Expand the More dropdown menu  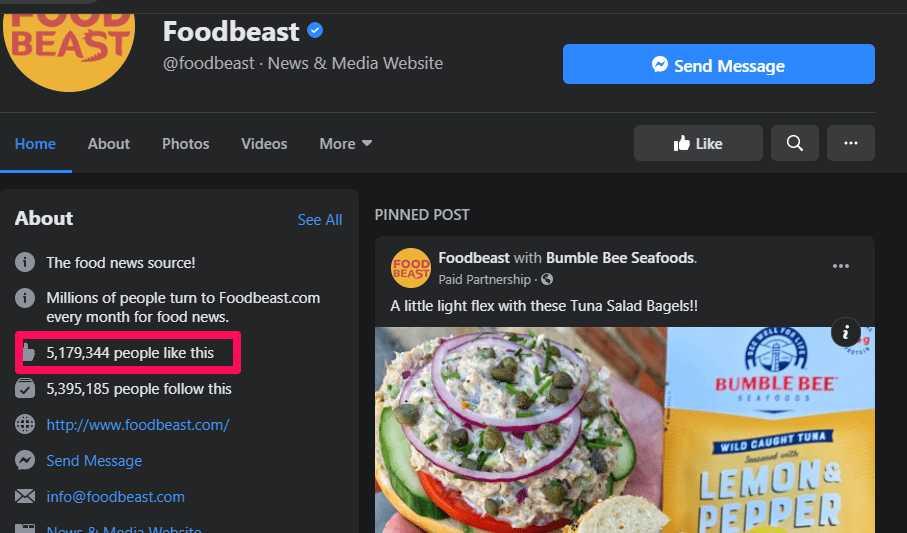tap(346, 143)
